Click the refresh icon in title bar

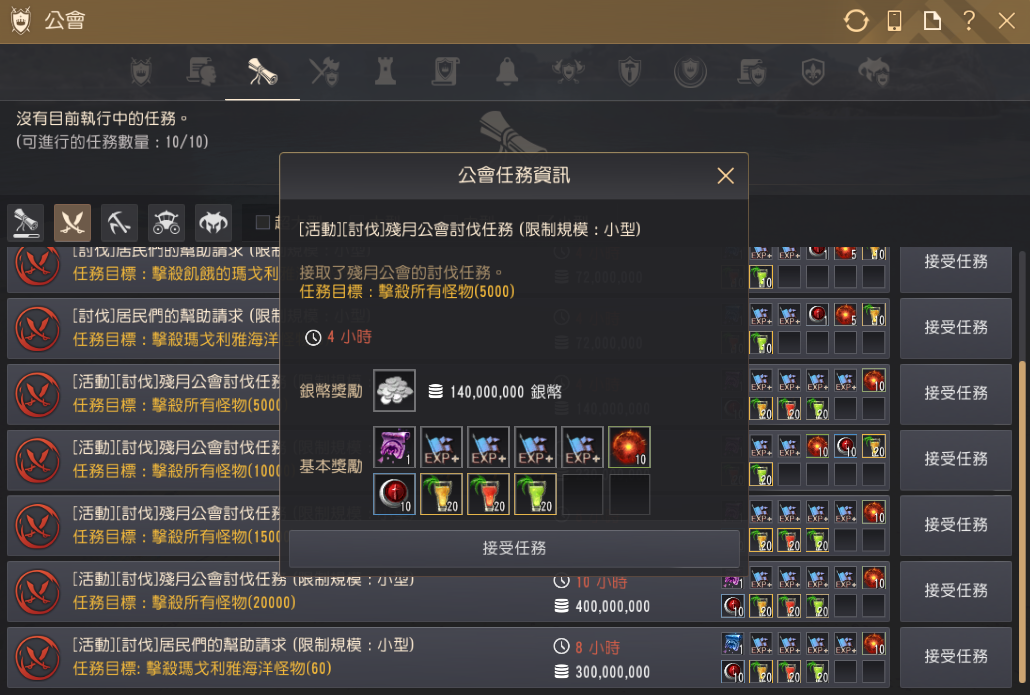(x=856, y=21)
